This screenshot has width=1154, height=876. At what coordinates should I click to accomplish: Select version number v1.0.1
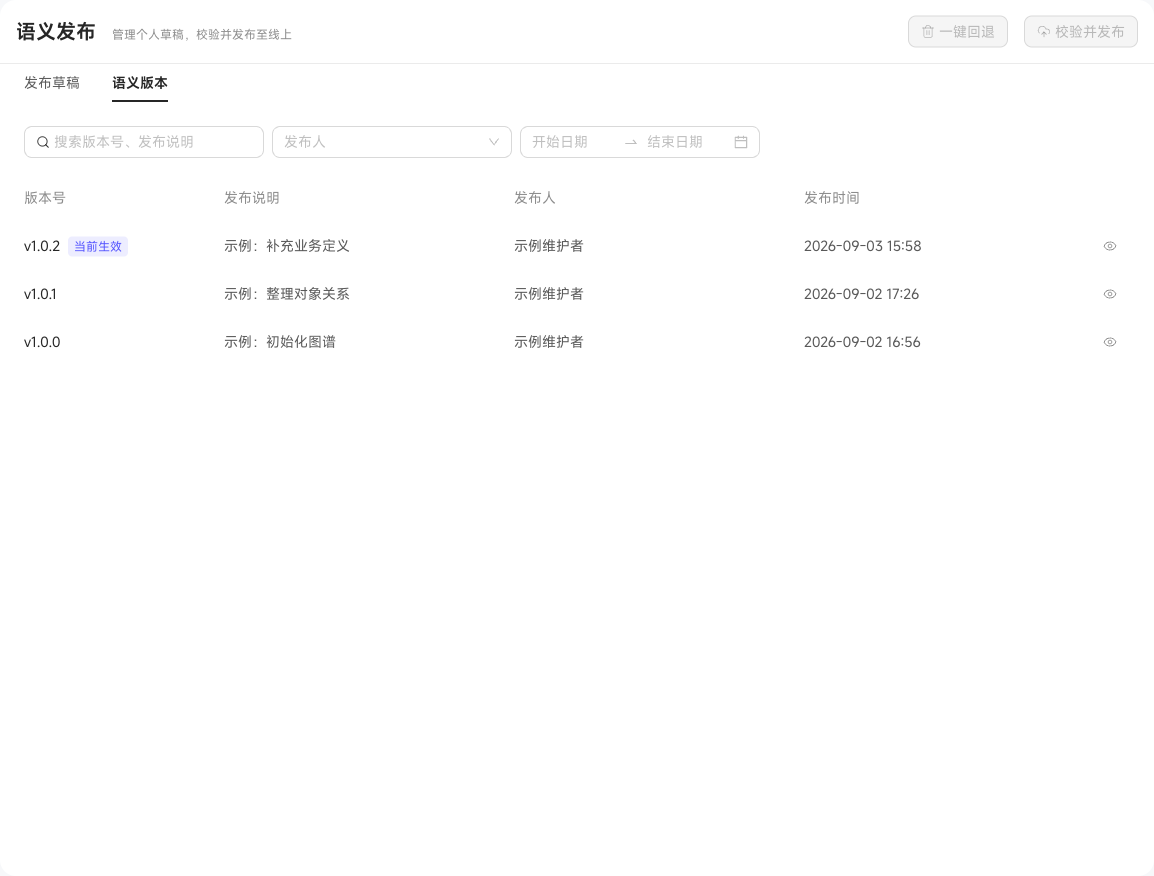click(40, 294)
